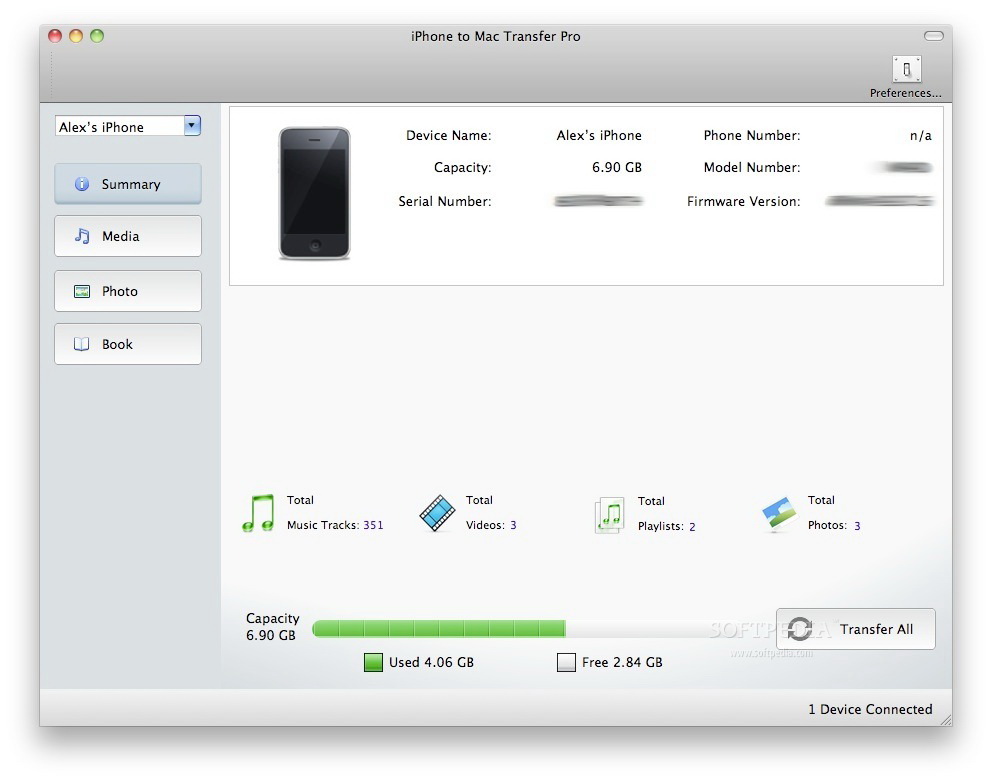The width and height of the screenshot is (992, 781).
Task: Click the Used 4.06 GB label
Action: click(x=431, y=663)
